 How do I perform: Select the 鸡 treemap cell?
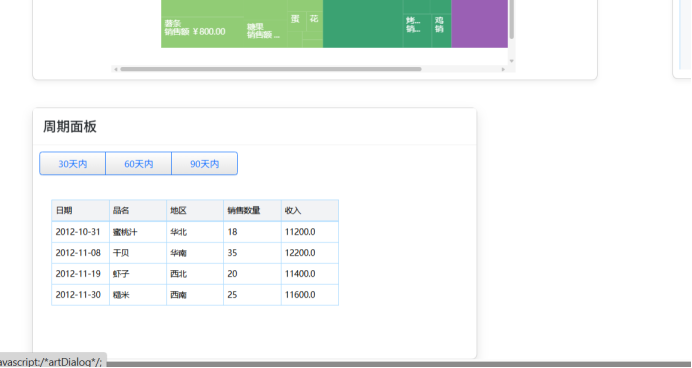[x=441, y=30]
